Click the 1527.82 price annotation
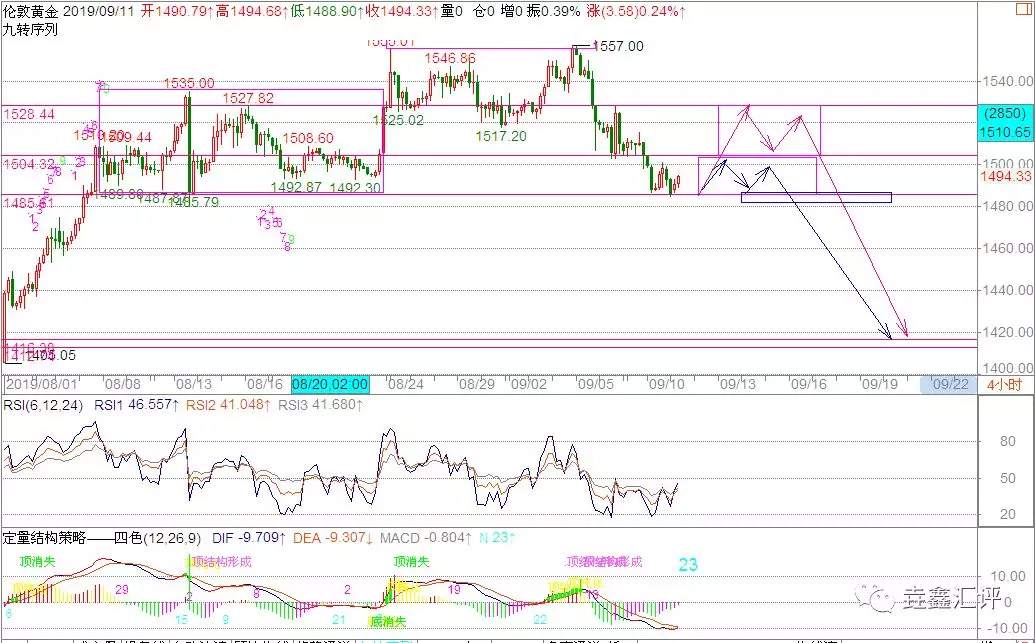Screen dimensions: 1035x643 248,98
